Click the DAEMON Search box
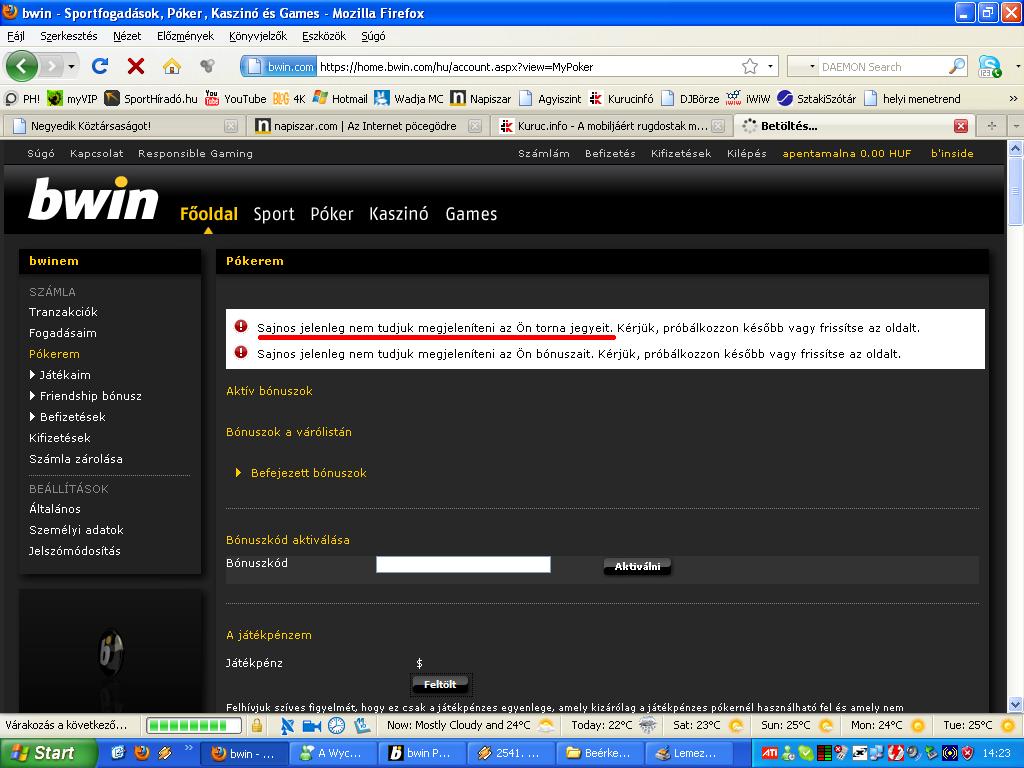The image size is (1024, 768). tap(882, 67)
